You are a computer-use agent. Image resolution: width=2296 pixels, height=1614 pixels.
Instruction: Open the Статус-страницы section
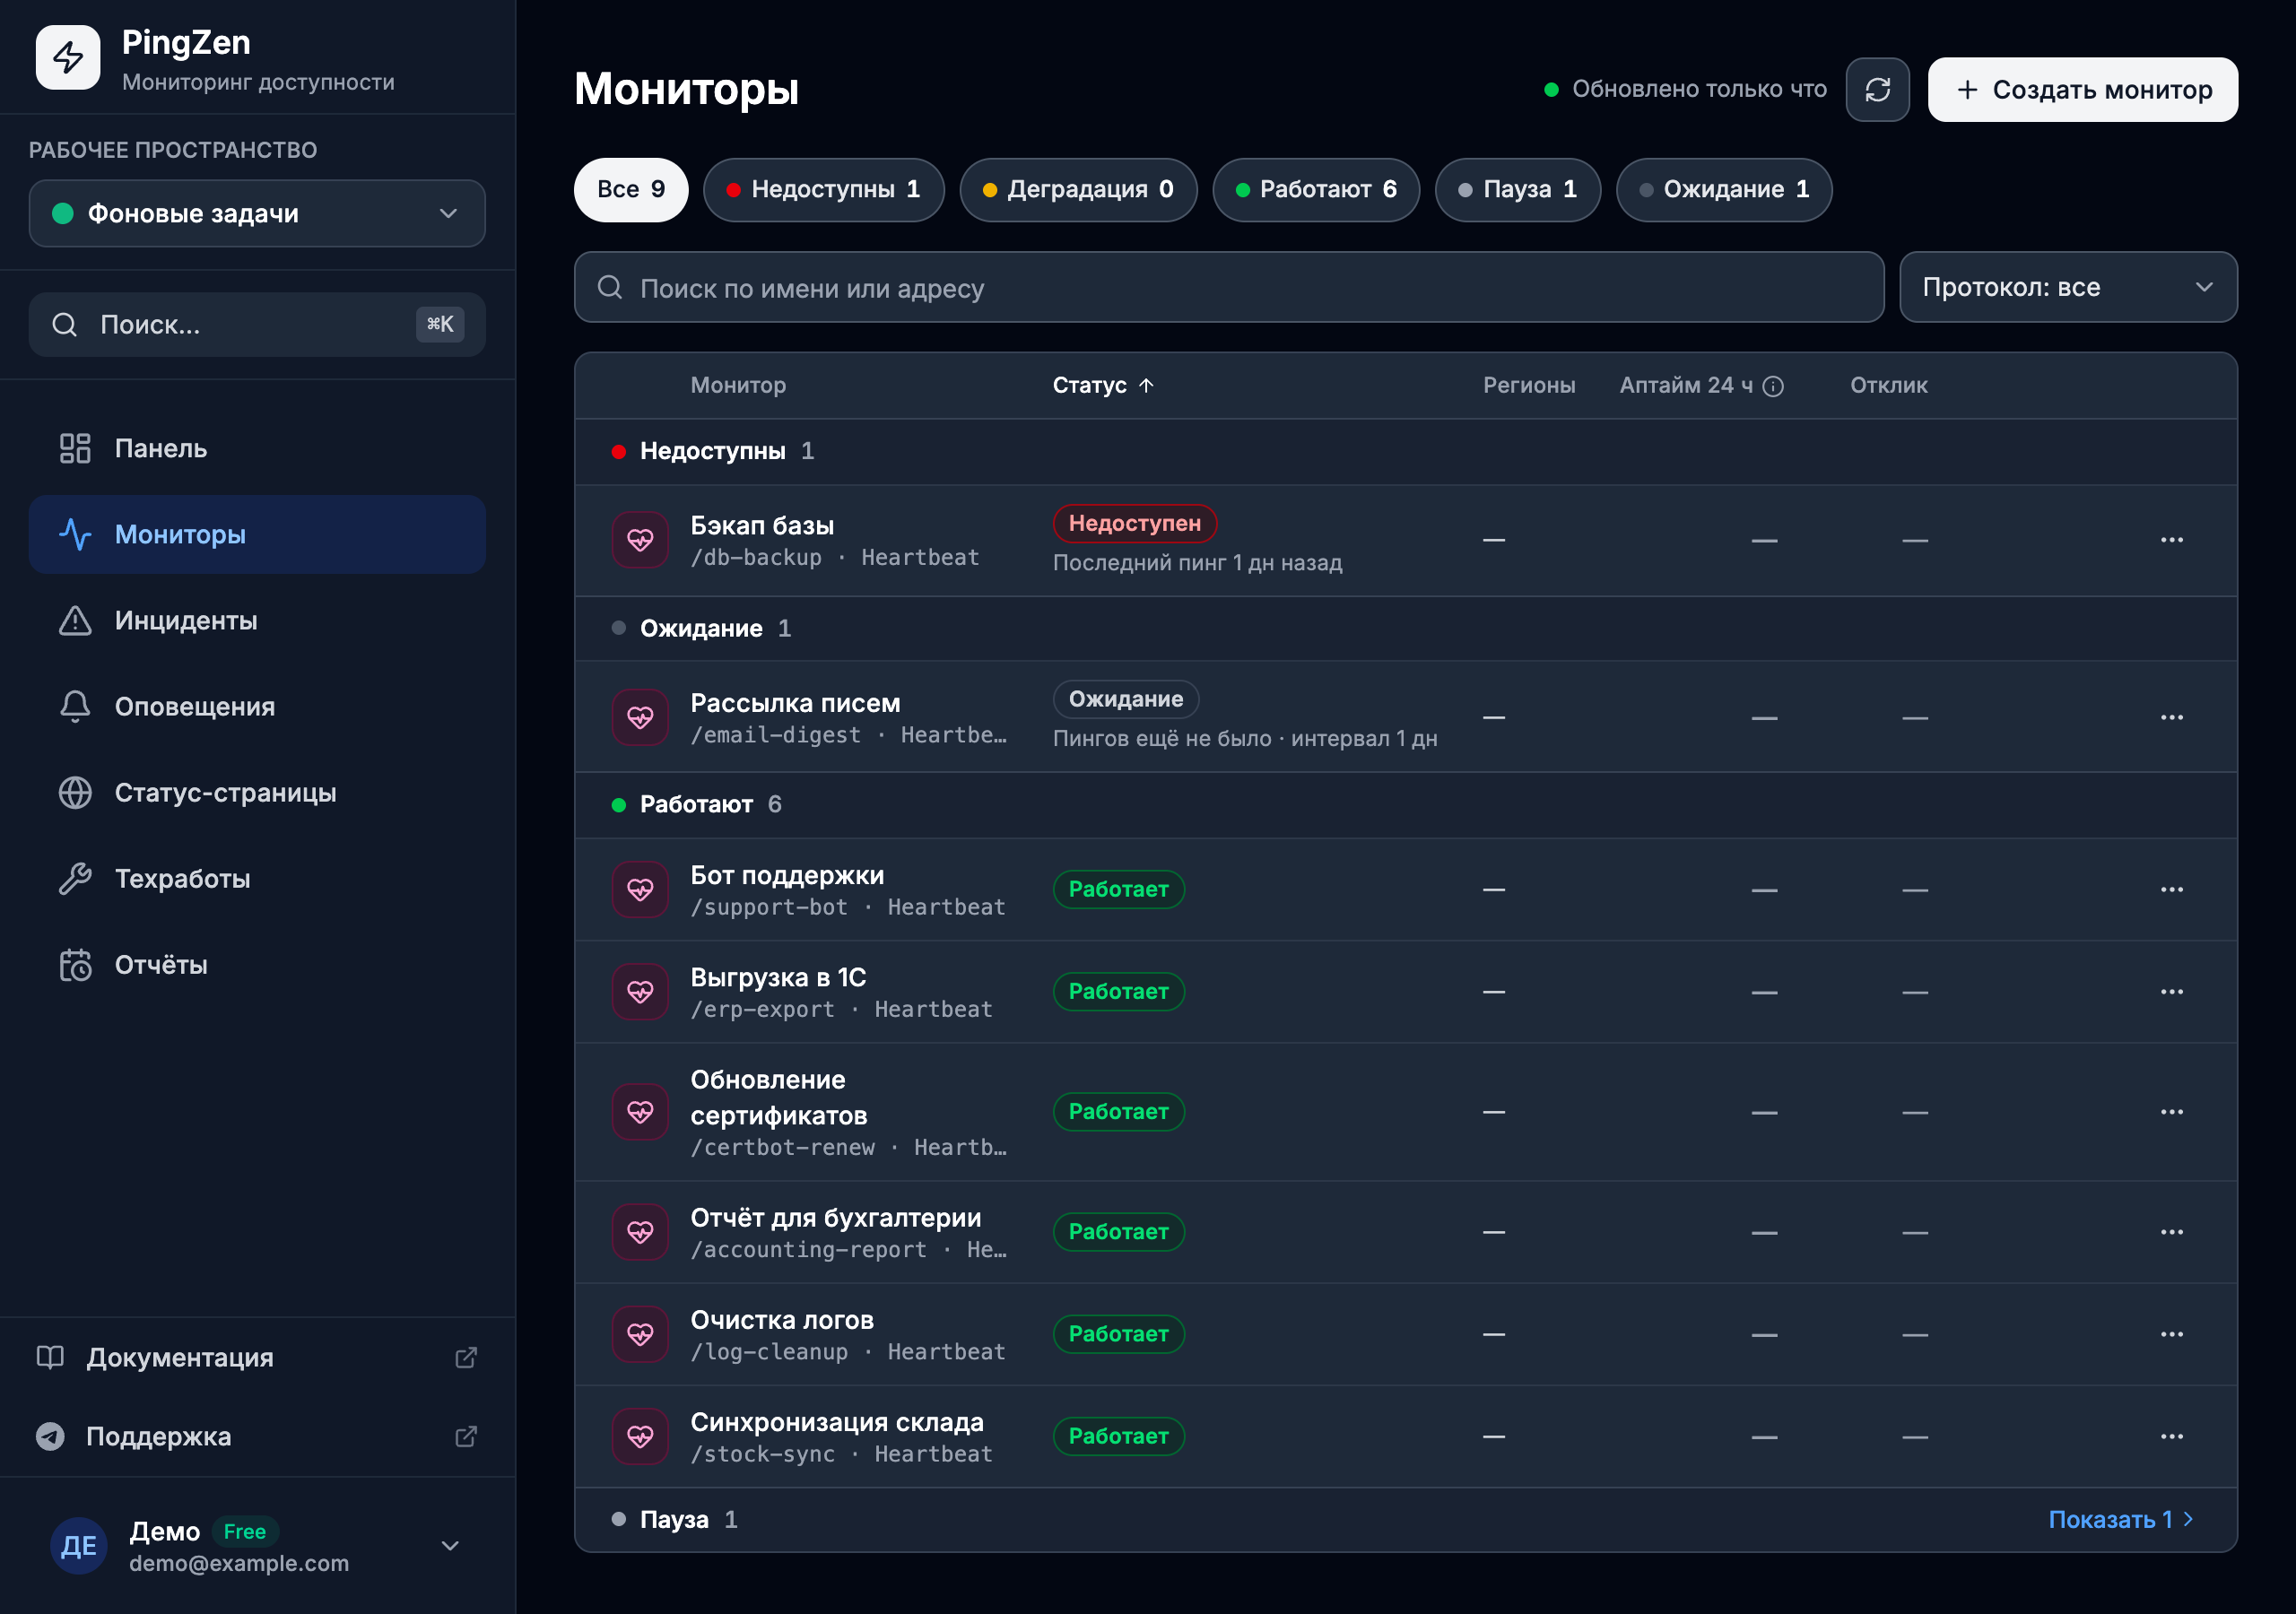[x=257, y=792]
